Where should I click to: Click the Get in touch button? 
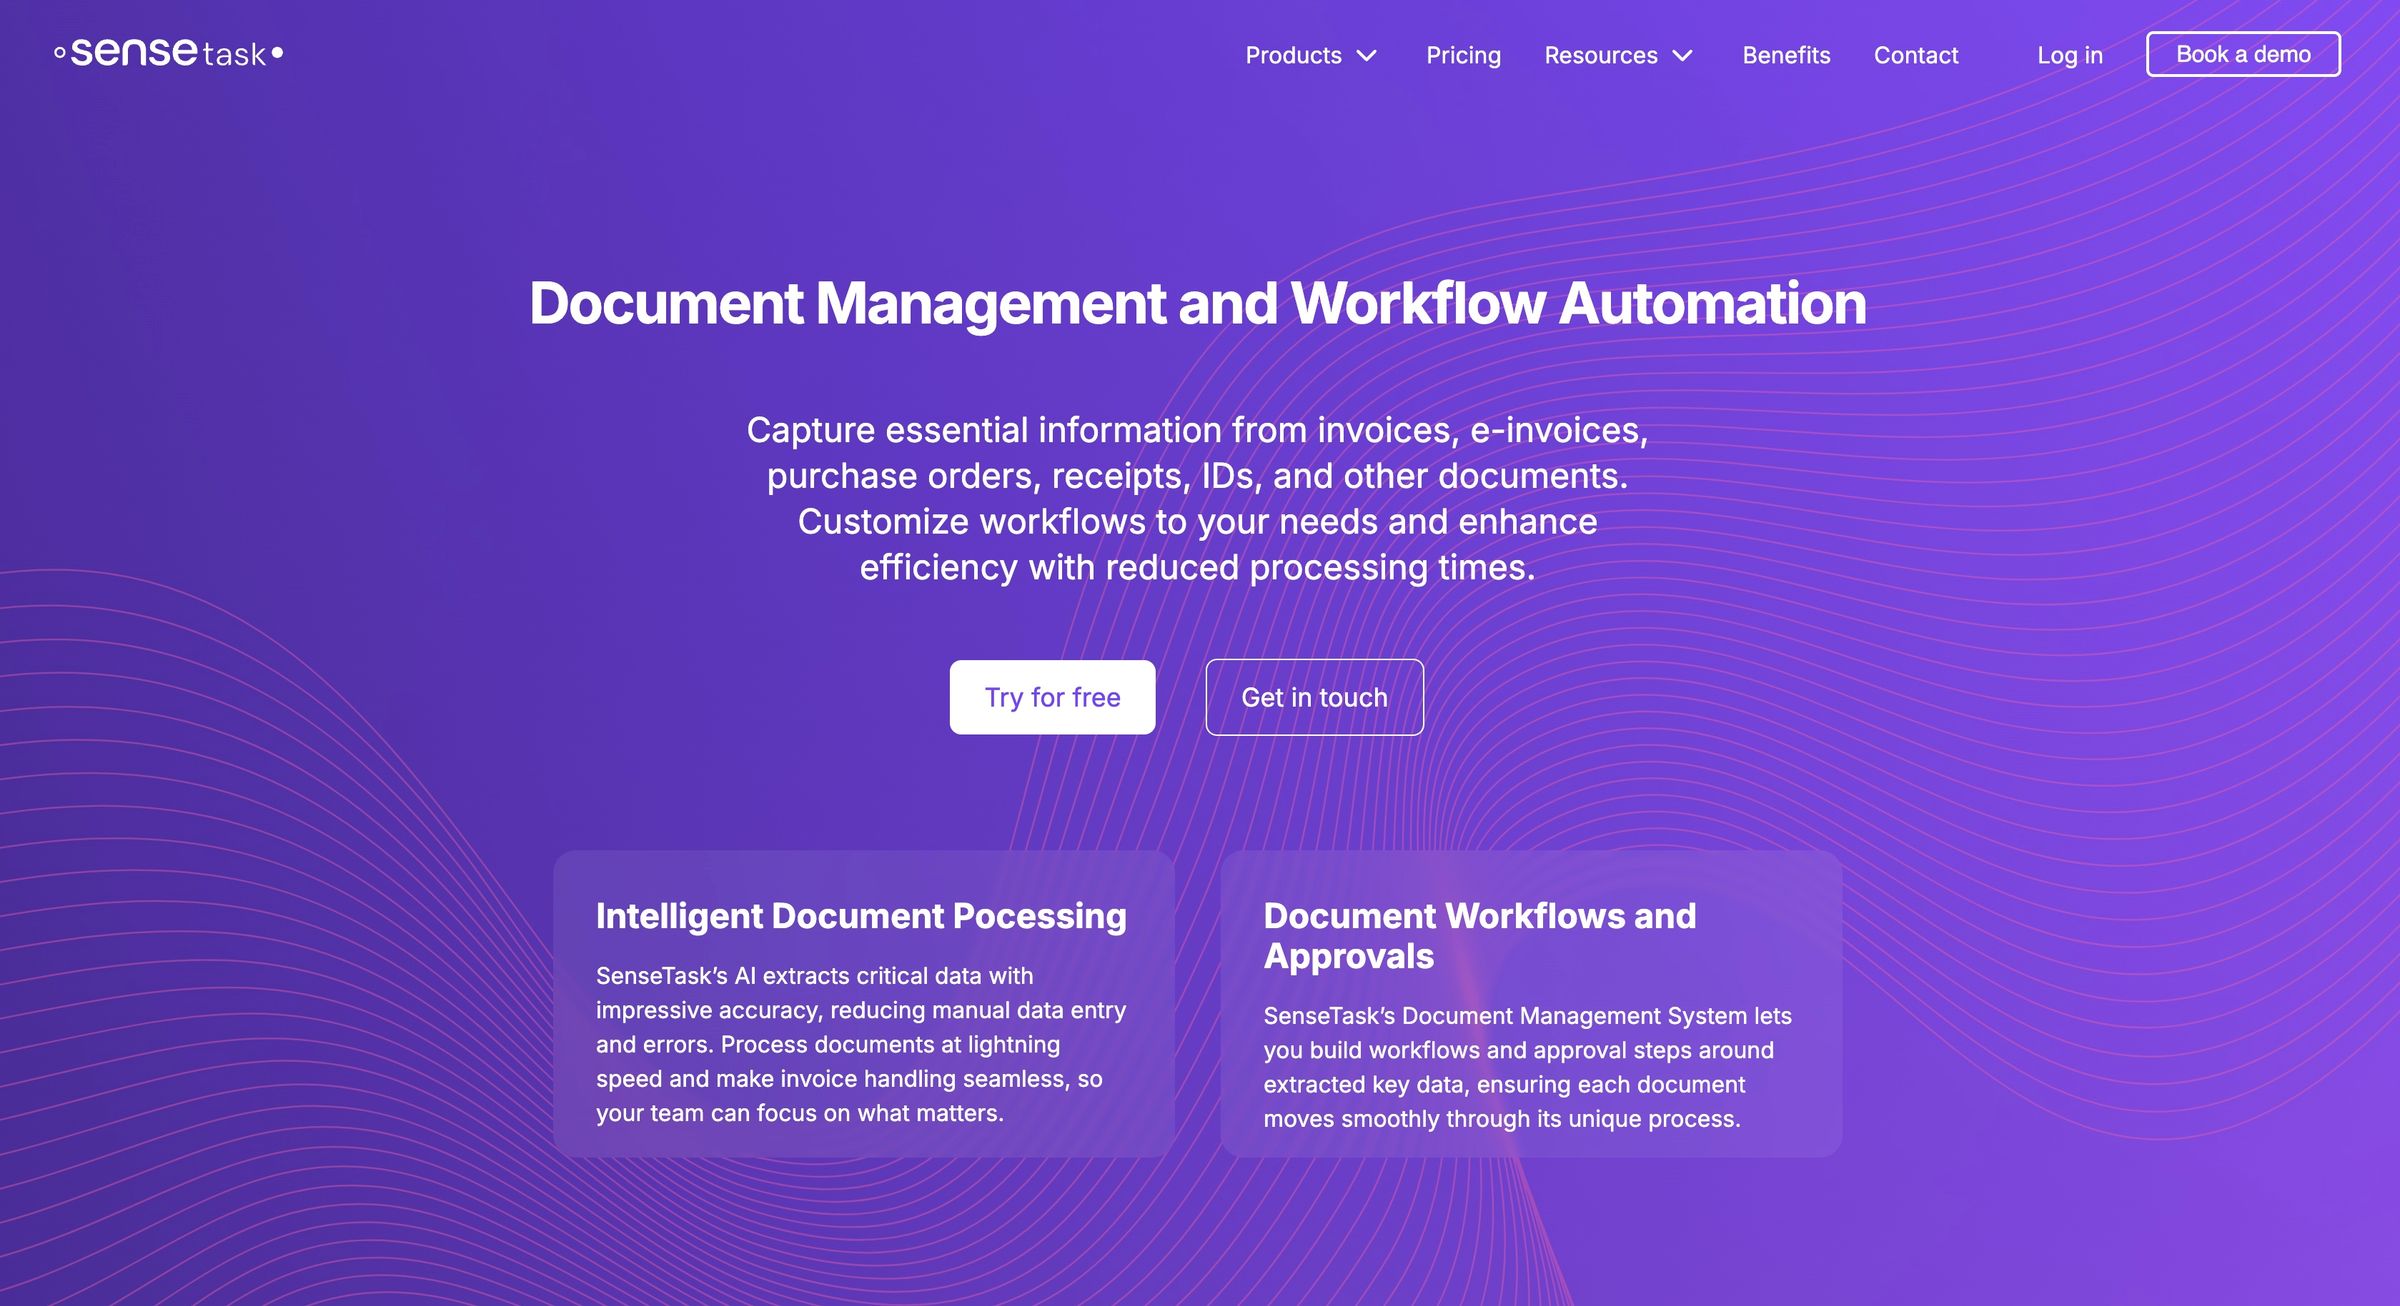click(x=1314, y=697)
